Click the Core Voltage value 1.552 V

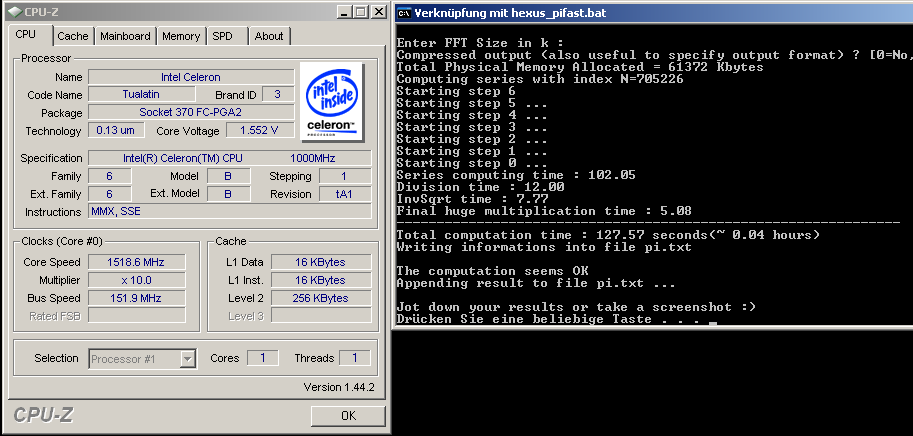click(260, 130)
